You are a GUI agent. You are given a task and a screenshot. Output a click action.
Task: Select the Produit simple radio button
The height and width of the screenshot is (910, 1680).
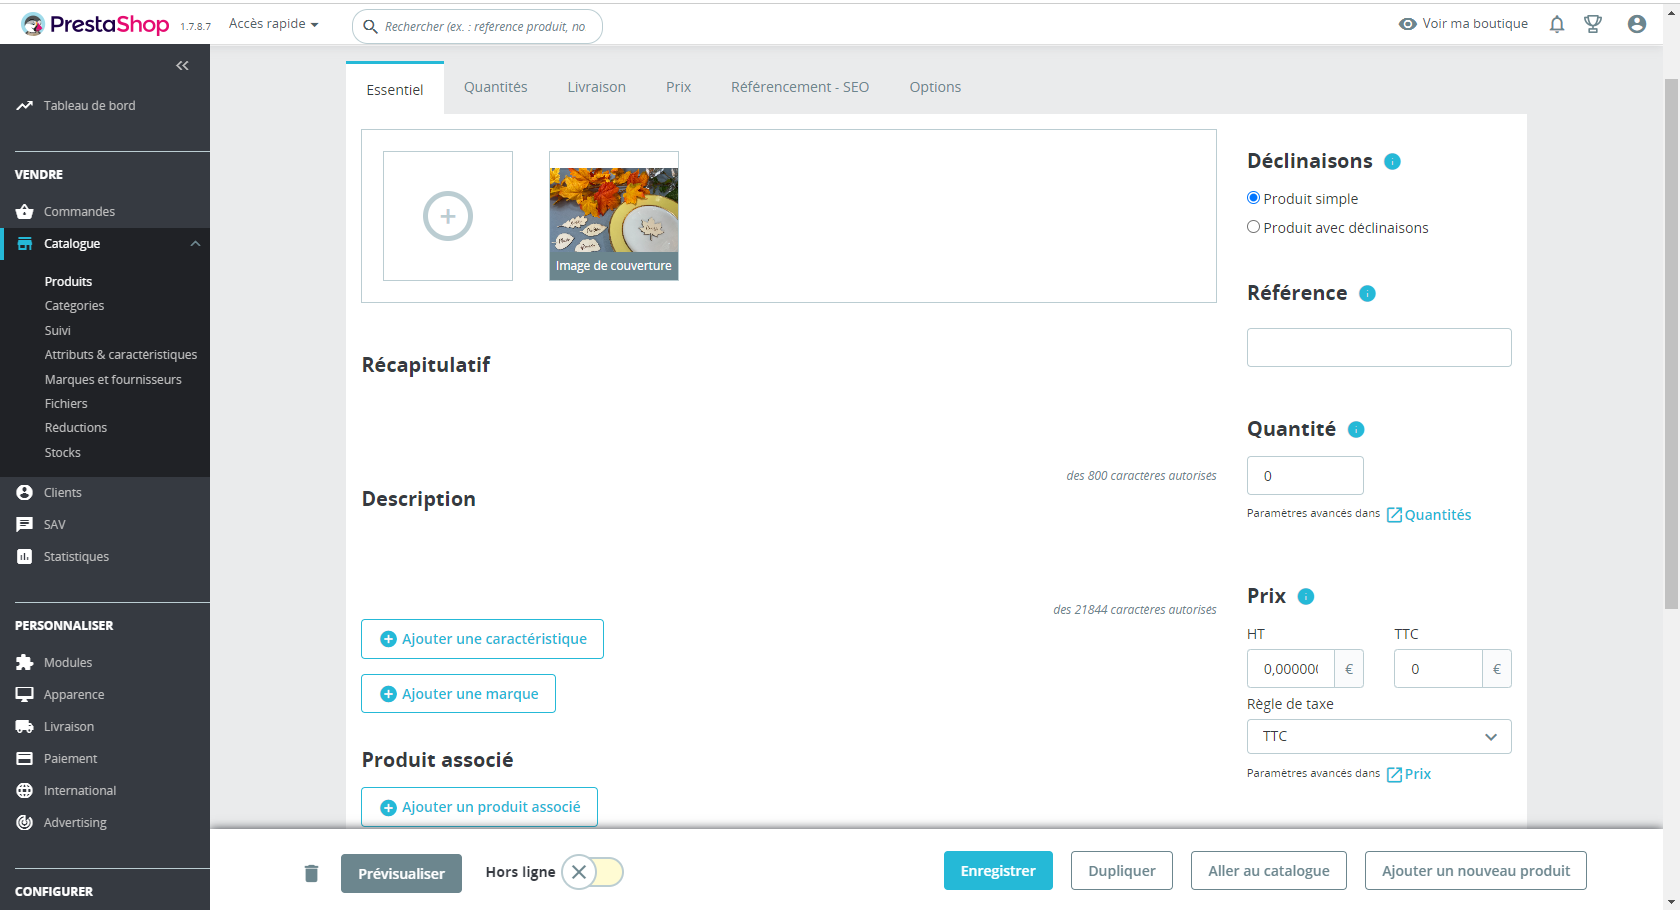point(1253,198)
